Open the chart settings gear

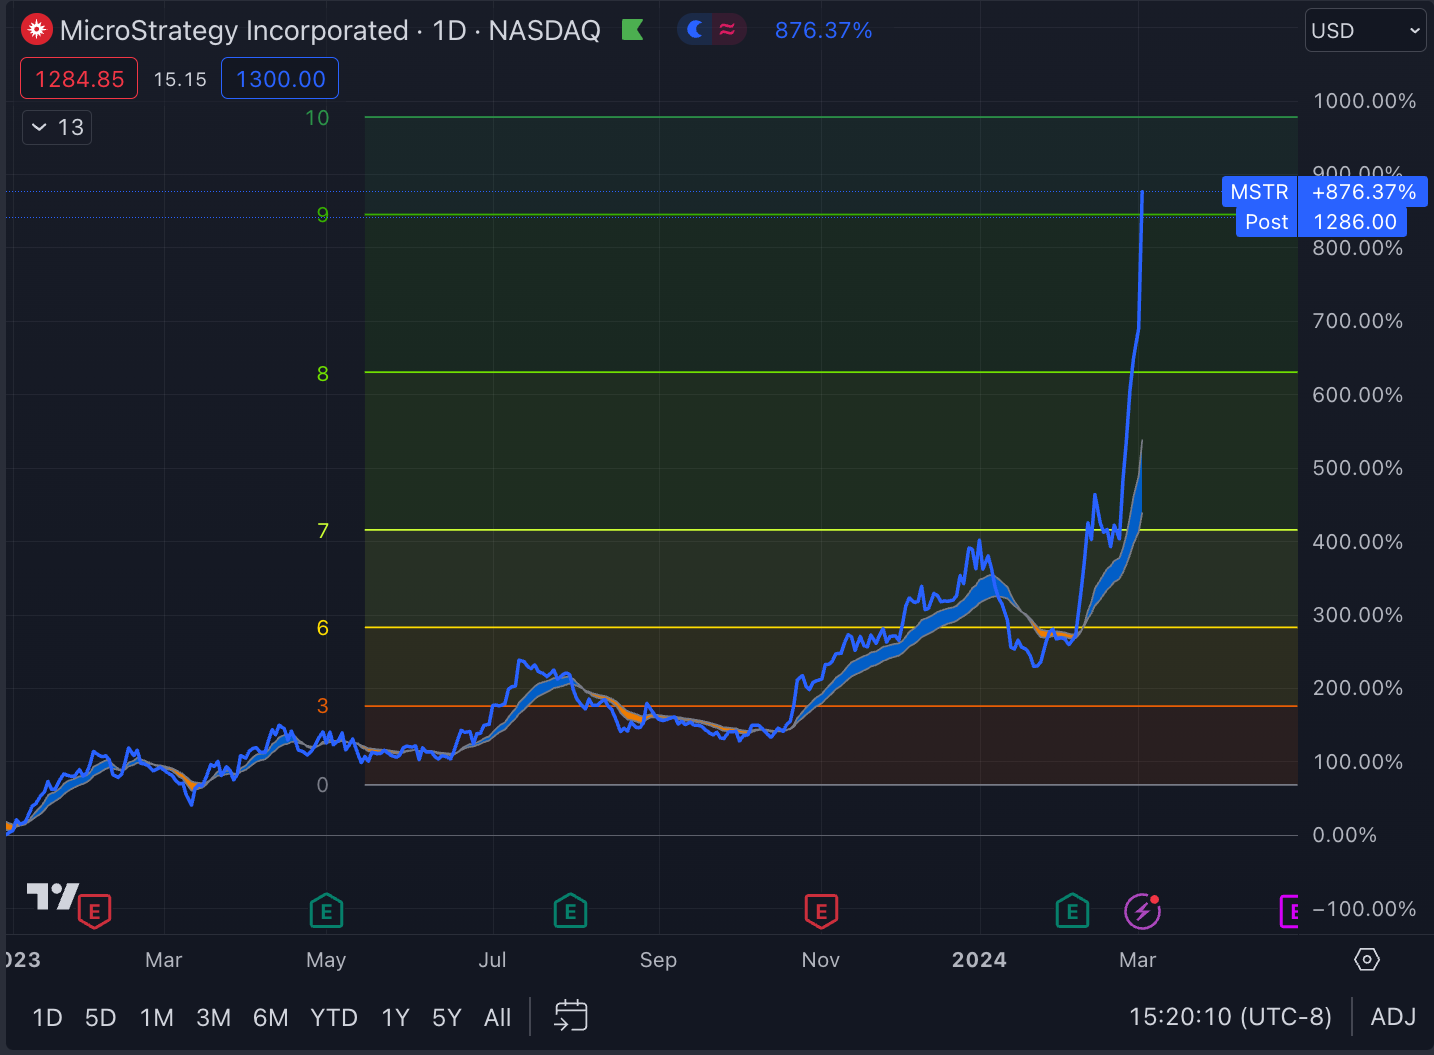[x=1366, y=959]
